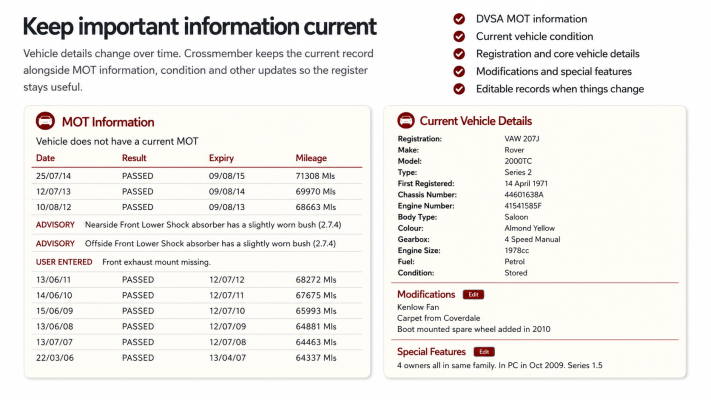The image size is (711, 400).
Task: Click the car icon beside MOT Information
Action: (45, 121)
